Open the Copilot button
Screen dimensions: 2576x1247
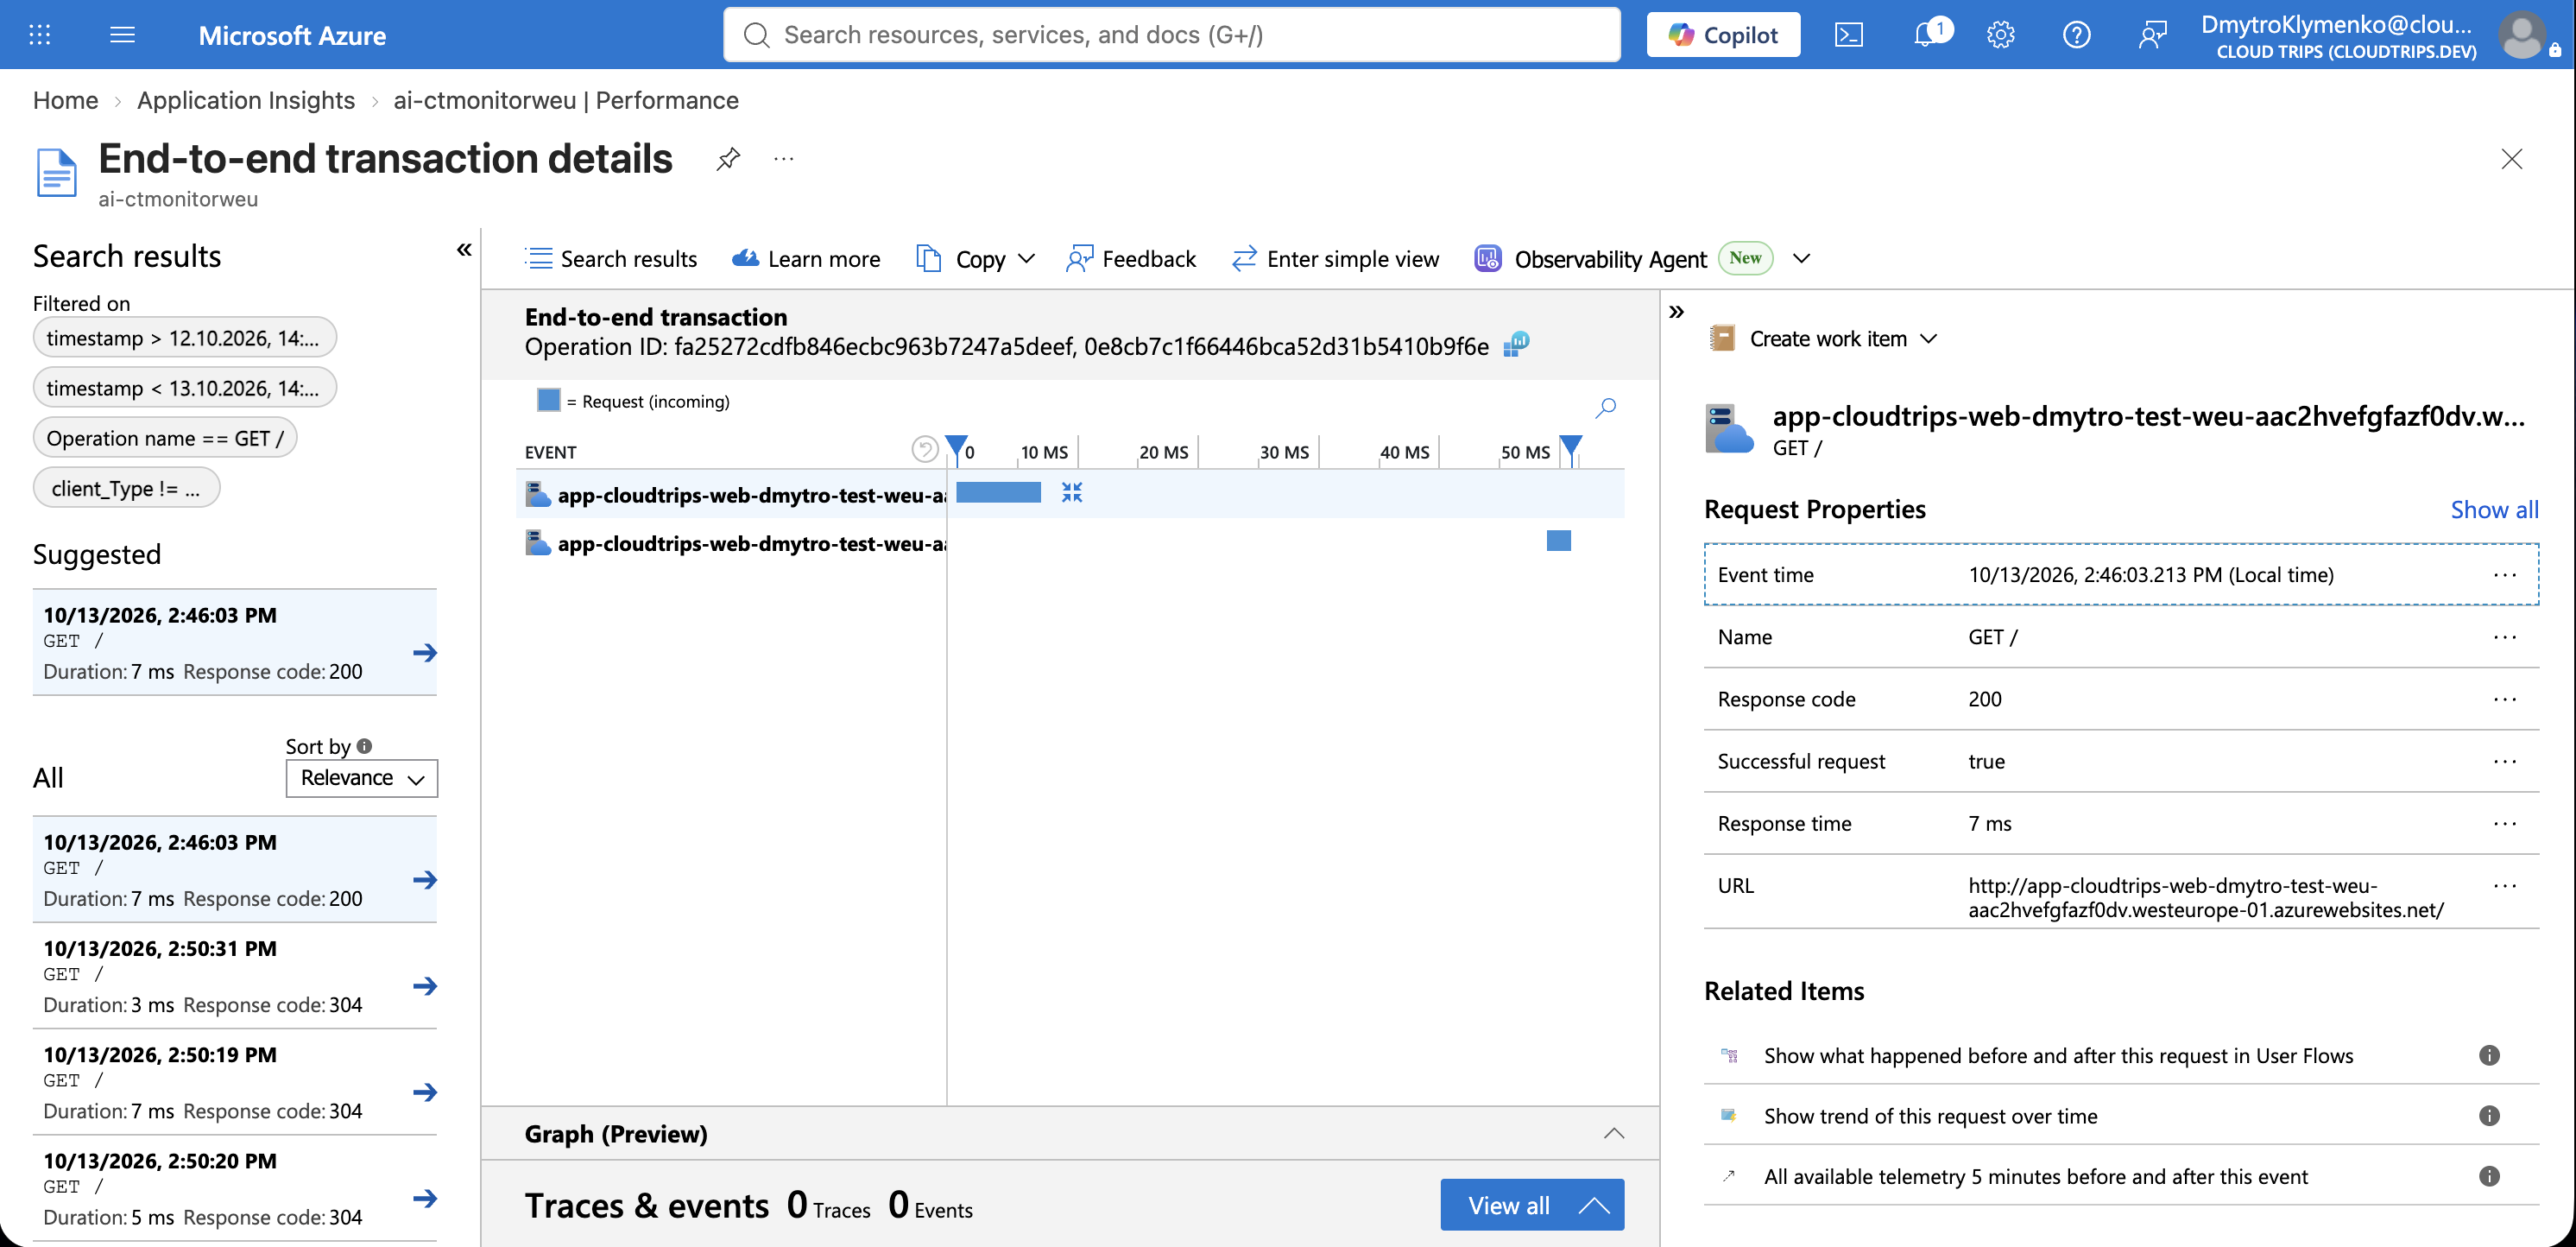tap(1723, 35)
